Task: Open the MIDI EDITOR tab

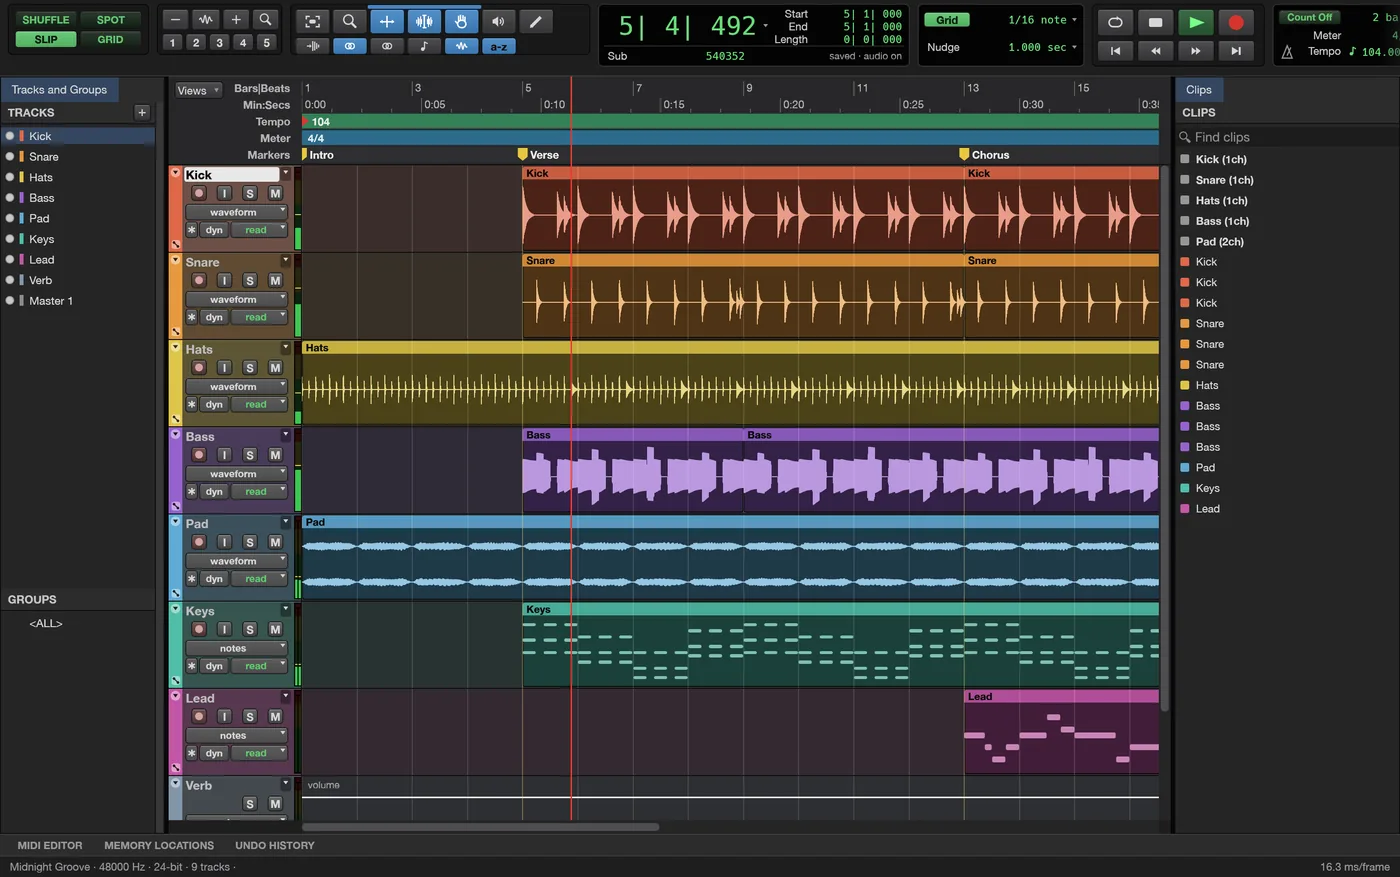Action: pos(50,845)
